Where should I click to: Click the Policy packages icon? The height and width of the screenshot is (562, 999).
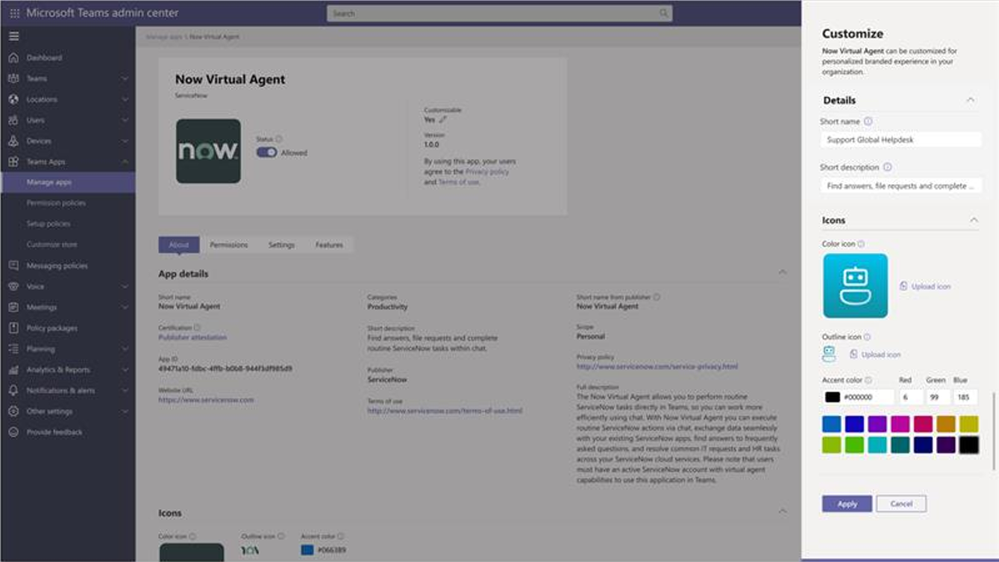13,328
